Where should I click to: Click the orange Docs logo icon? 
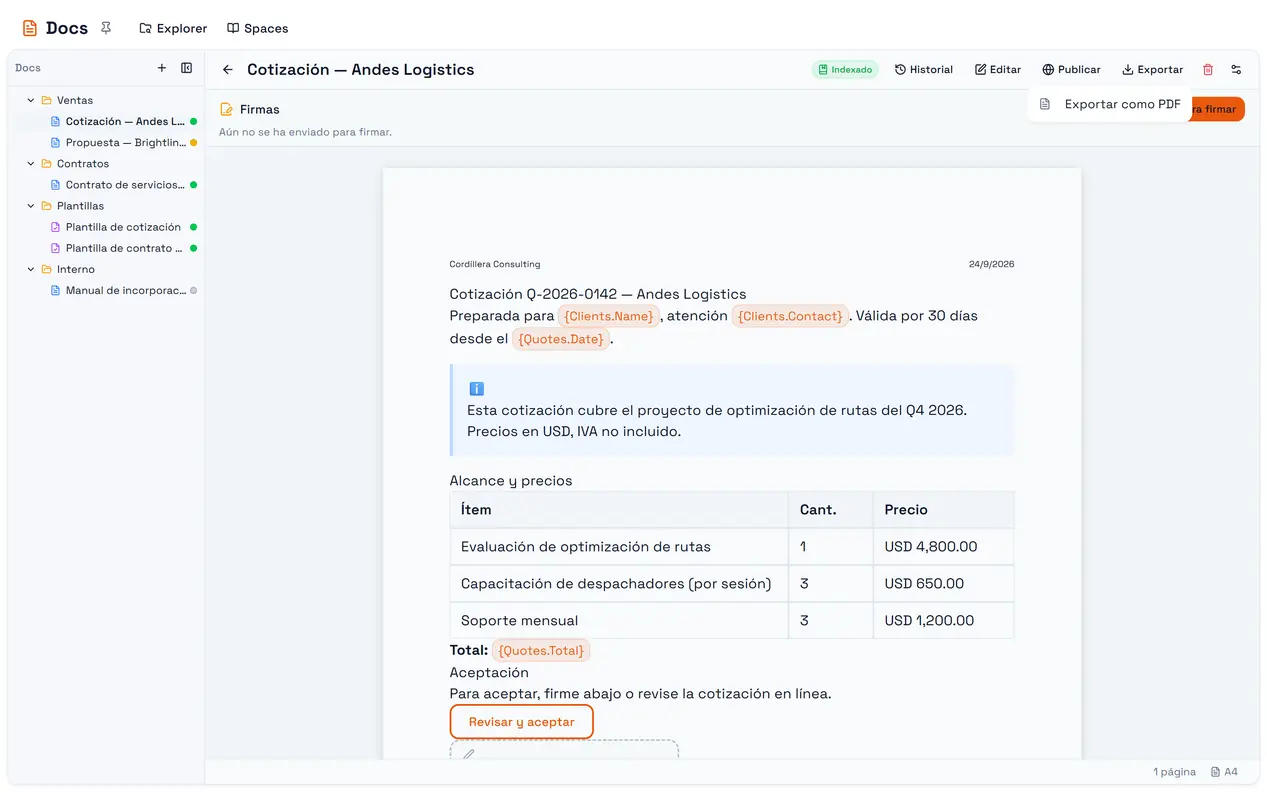[30, 28]
